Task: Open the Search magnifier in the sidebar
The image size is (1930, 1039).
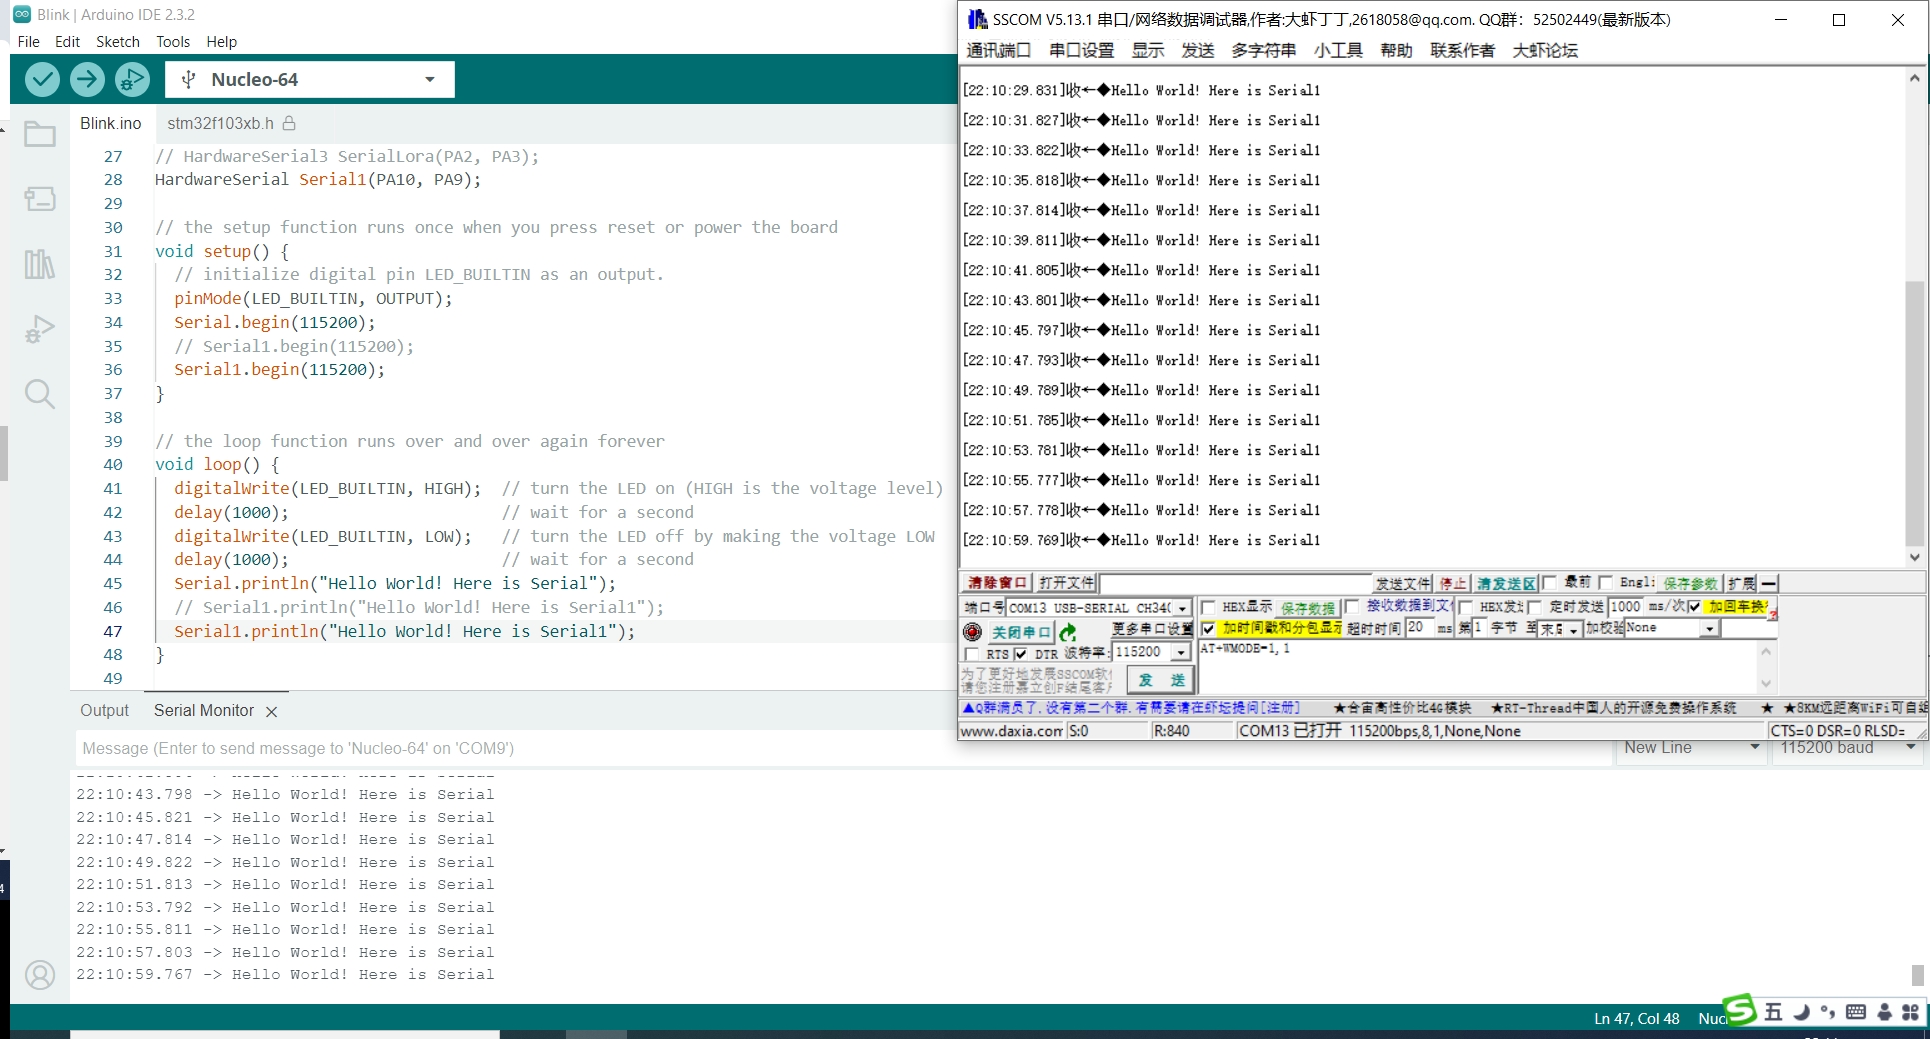Action: [x=40, y=394]
